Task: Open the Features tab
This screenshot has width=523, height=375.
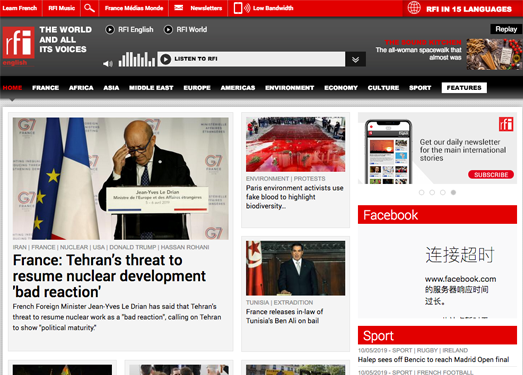Action: click(464, 88)
